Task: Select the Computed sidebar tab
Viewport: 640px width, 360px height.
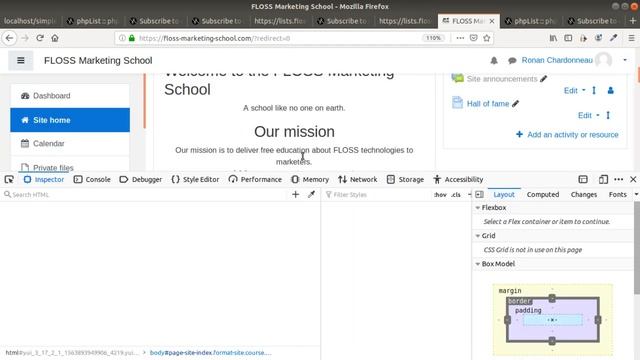Action: point(543,195)
